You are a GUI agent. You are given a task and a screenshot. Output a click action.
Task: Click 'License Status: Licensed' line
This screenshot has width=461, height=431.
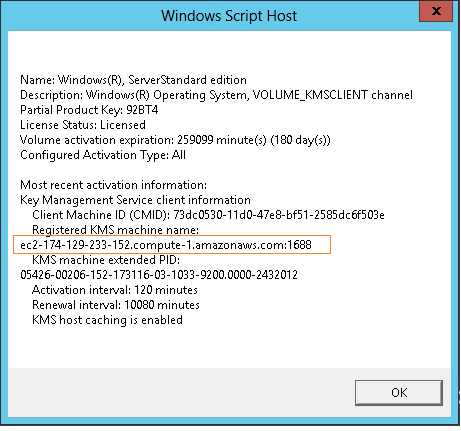[x=83, y=125]
